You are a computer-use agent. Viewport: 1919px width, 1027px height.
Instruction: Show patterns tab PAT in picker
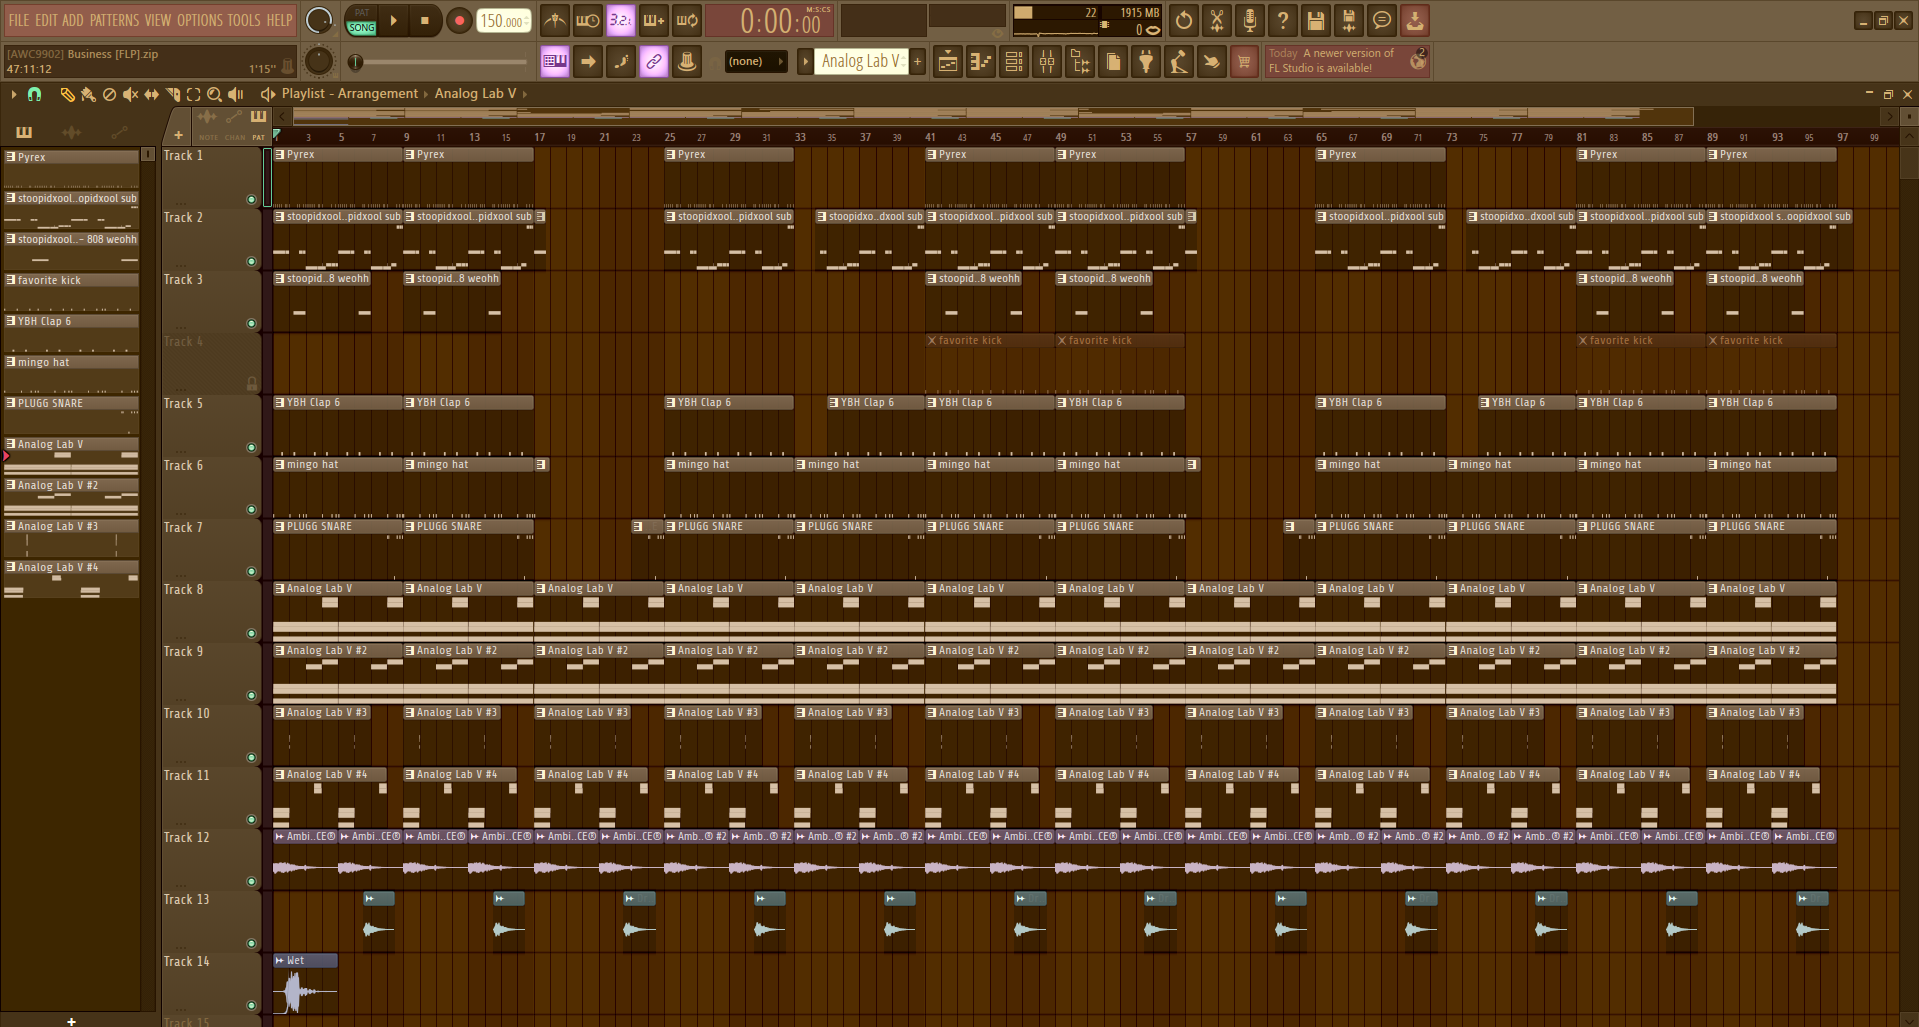pyautogui.click(x=258, y=124)
